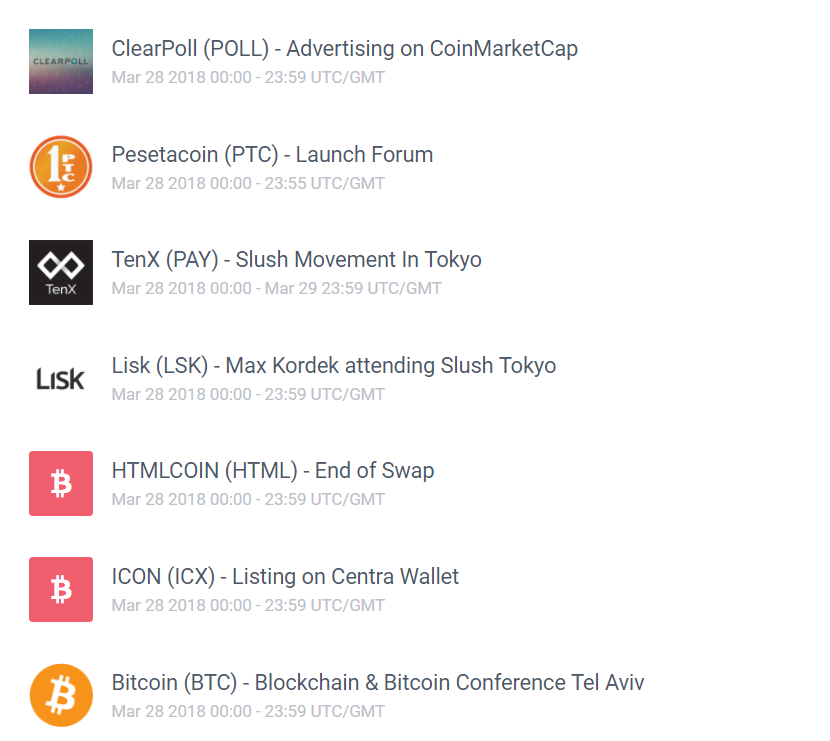Click the black TenX logo icon

61,272
